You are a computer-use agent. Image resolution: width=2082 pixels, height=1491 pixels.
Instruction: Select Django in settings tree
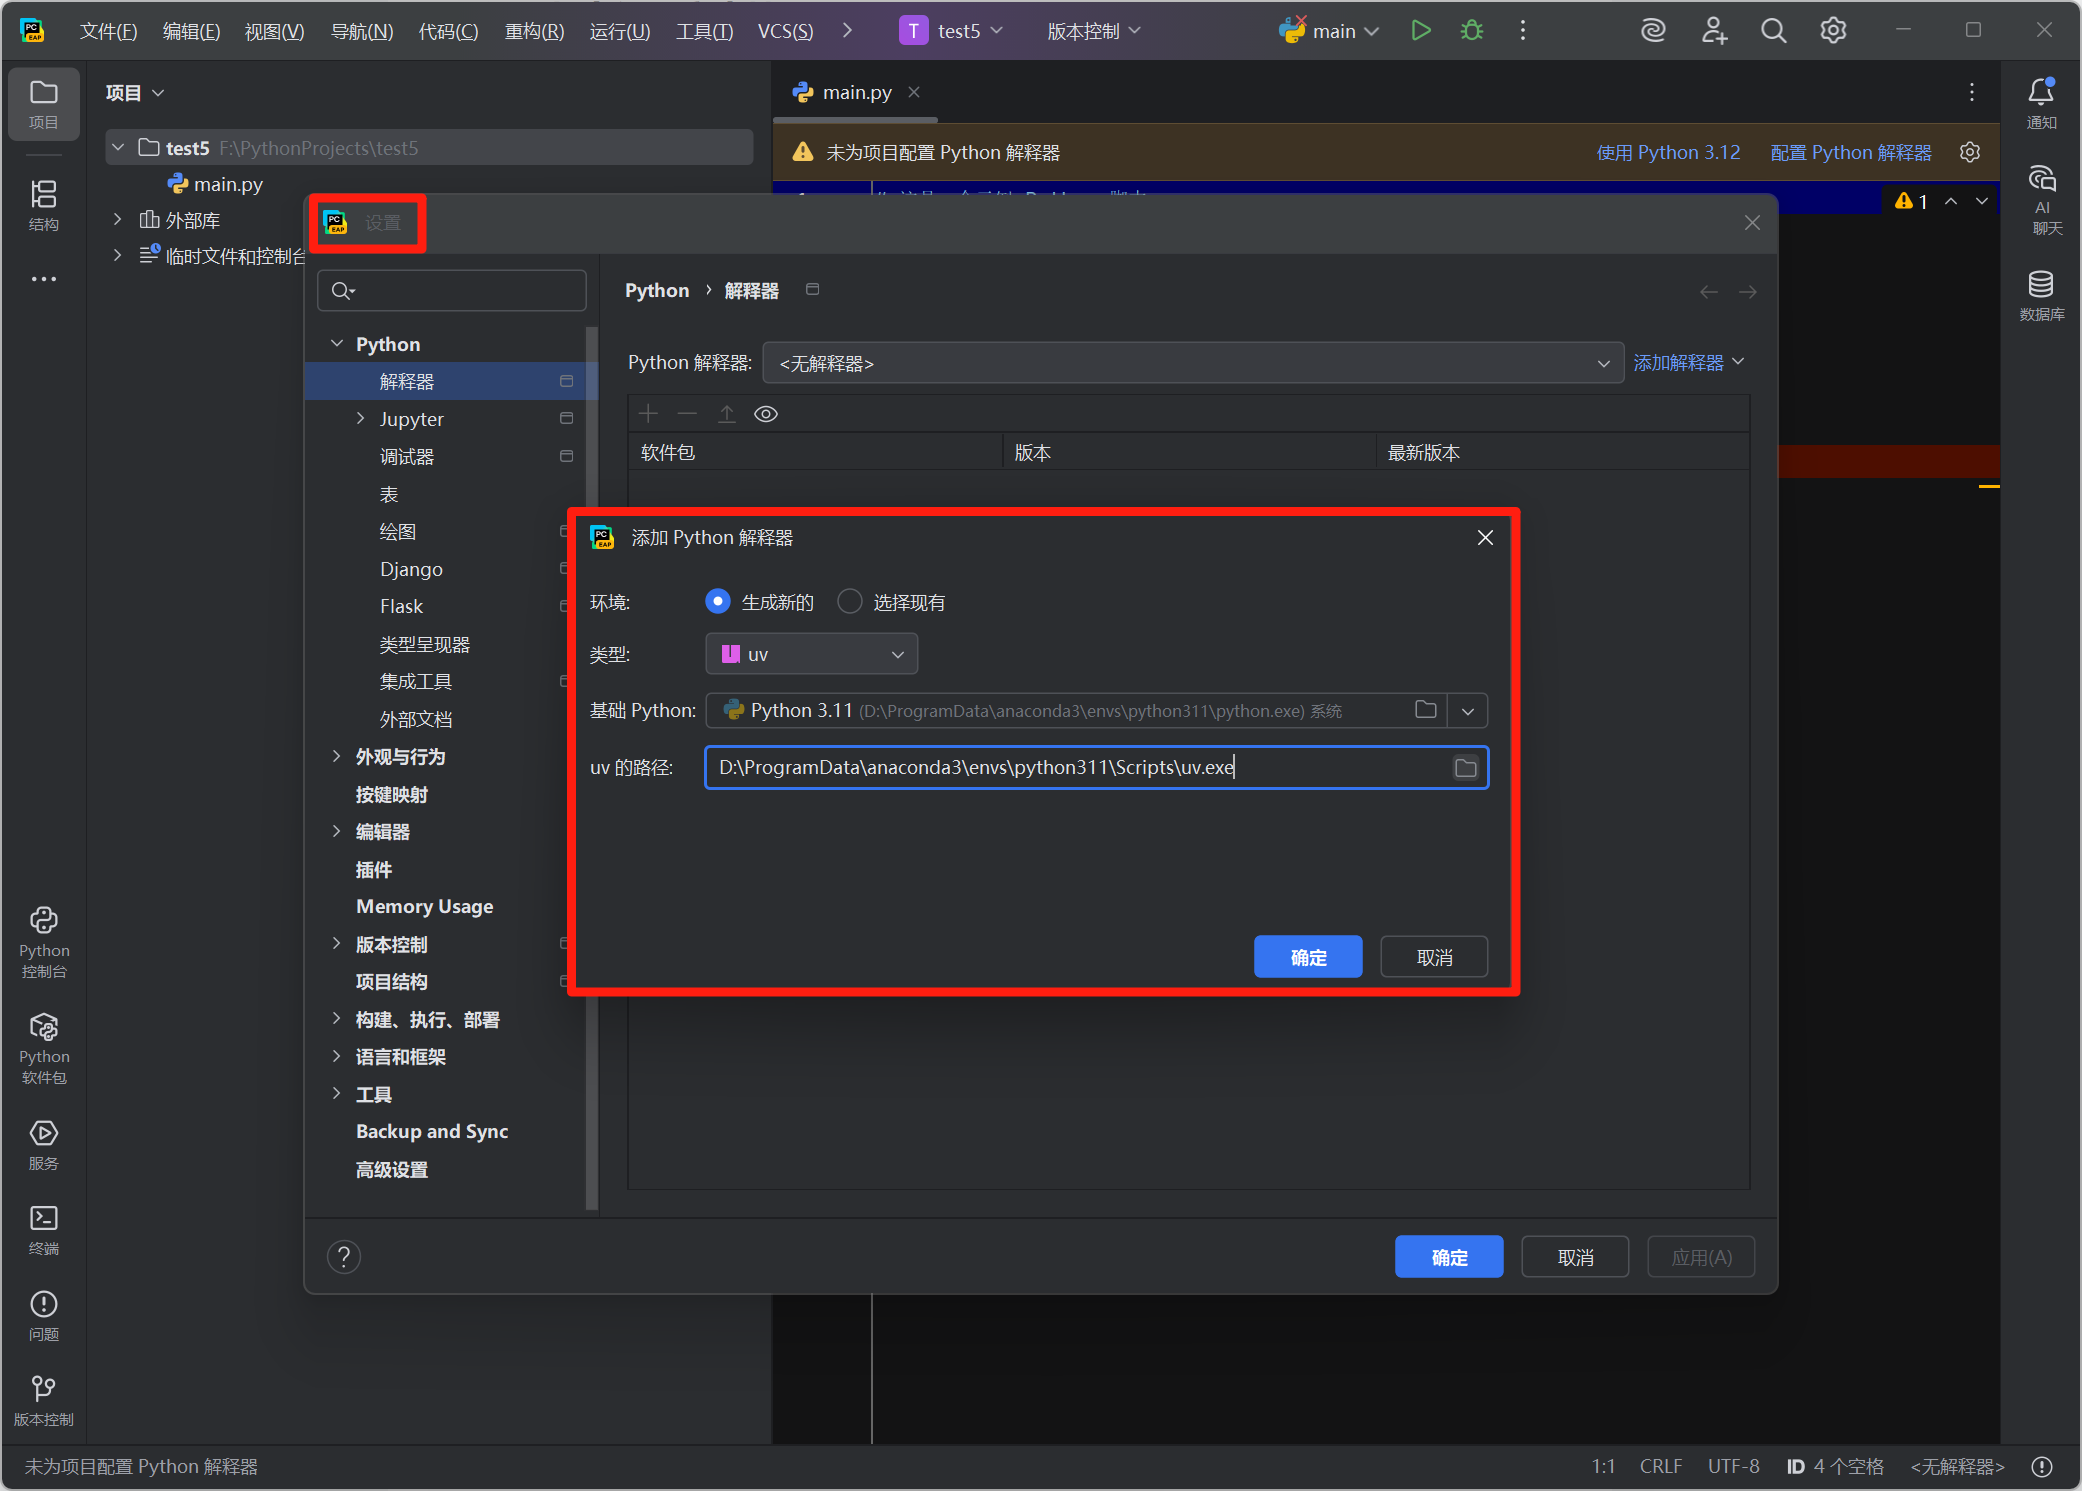tap(411, 569)
